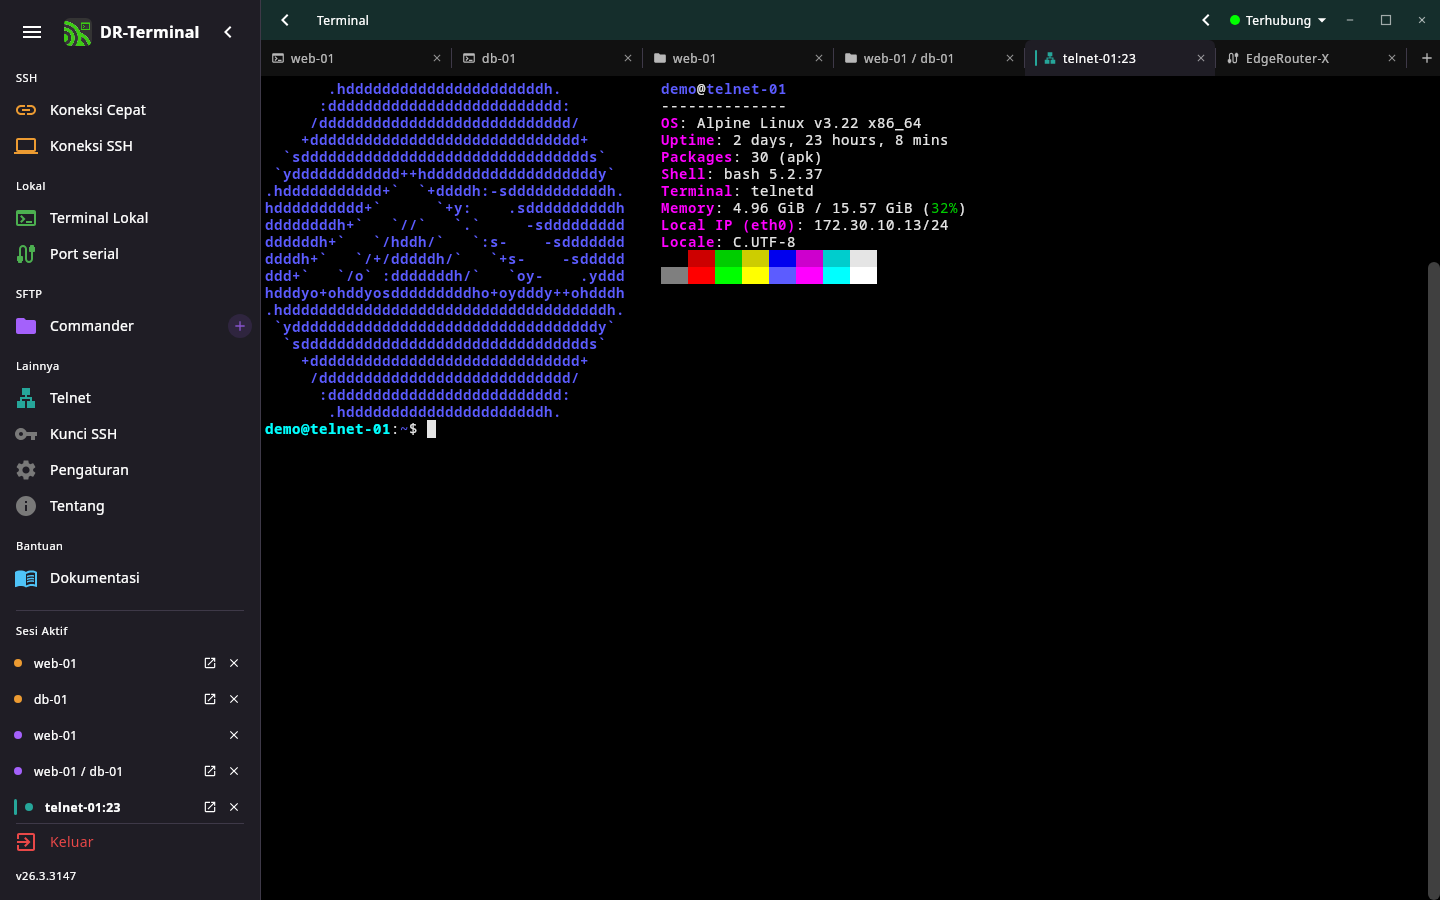Close the db-01 active session
Viewport: 1440px width, 900px height.
(x=234, y=699)
